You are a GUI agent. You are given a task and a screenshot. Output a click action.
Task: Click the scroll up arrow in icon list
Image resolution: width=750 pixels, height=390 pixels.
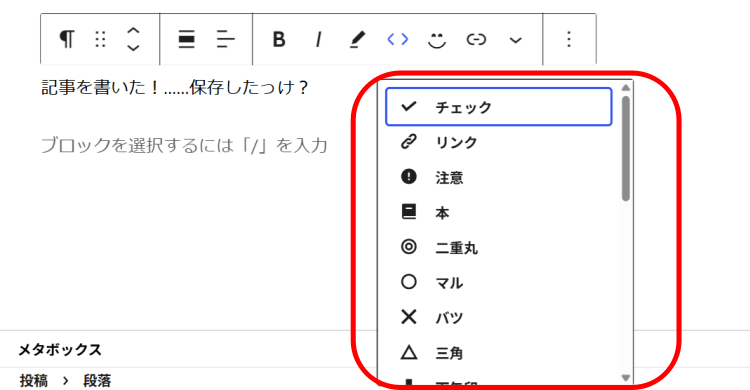click(626, 88)
